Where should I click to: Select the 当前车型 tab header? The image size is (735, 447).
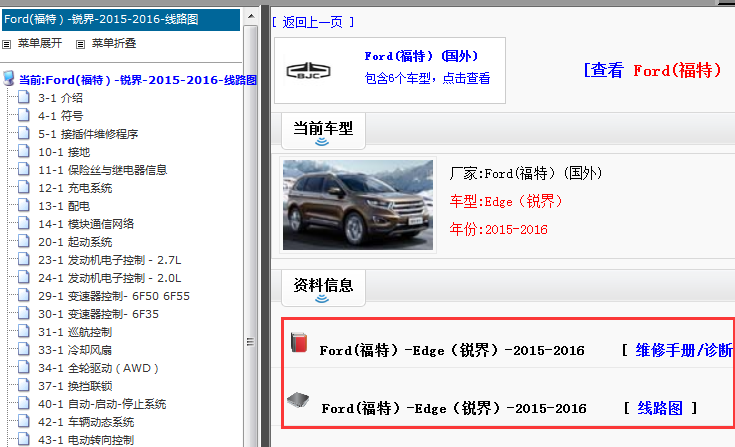coord(323,131)
